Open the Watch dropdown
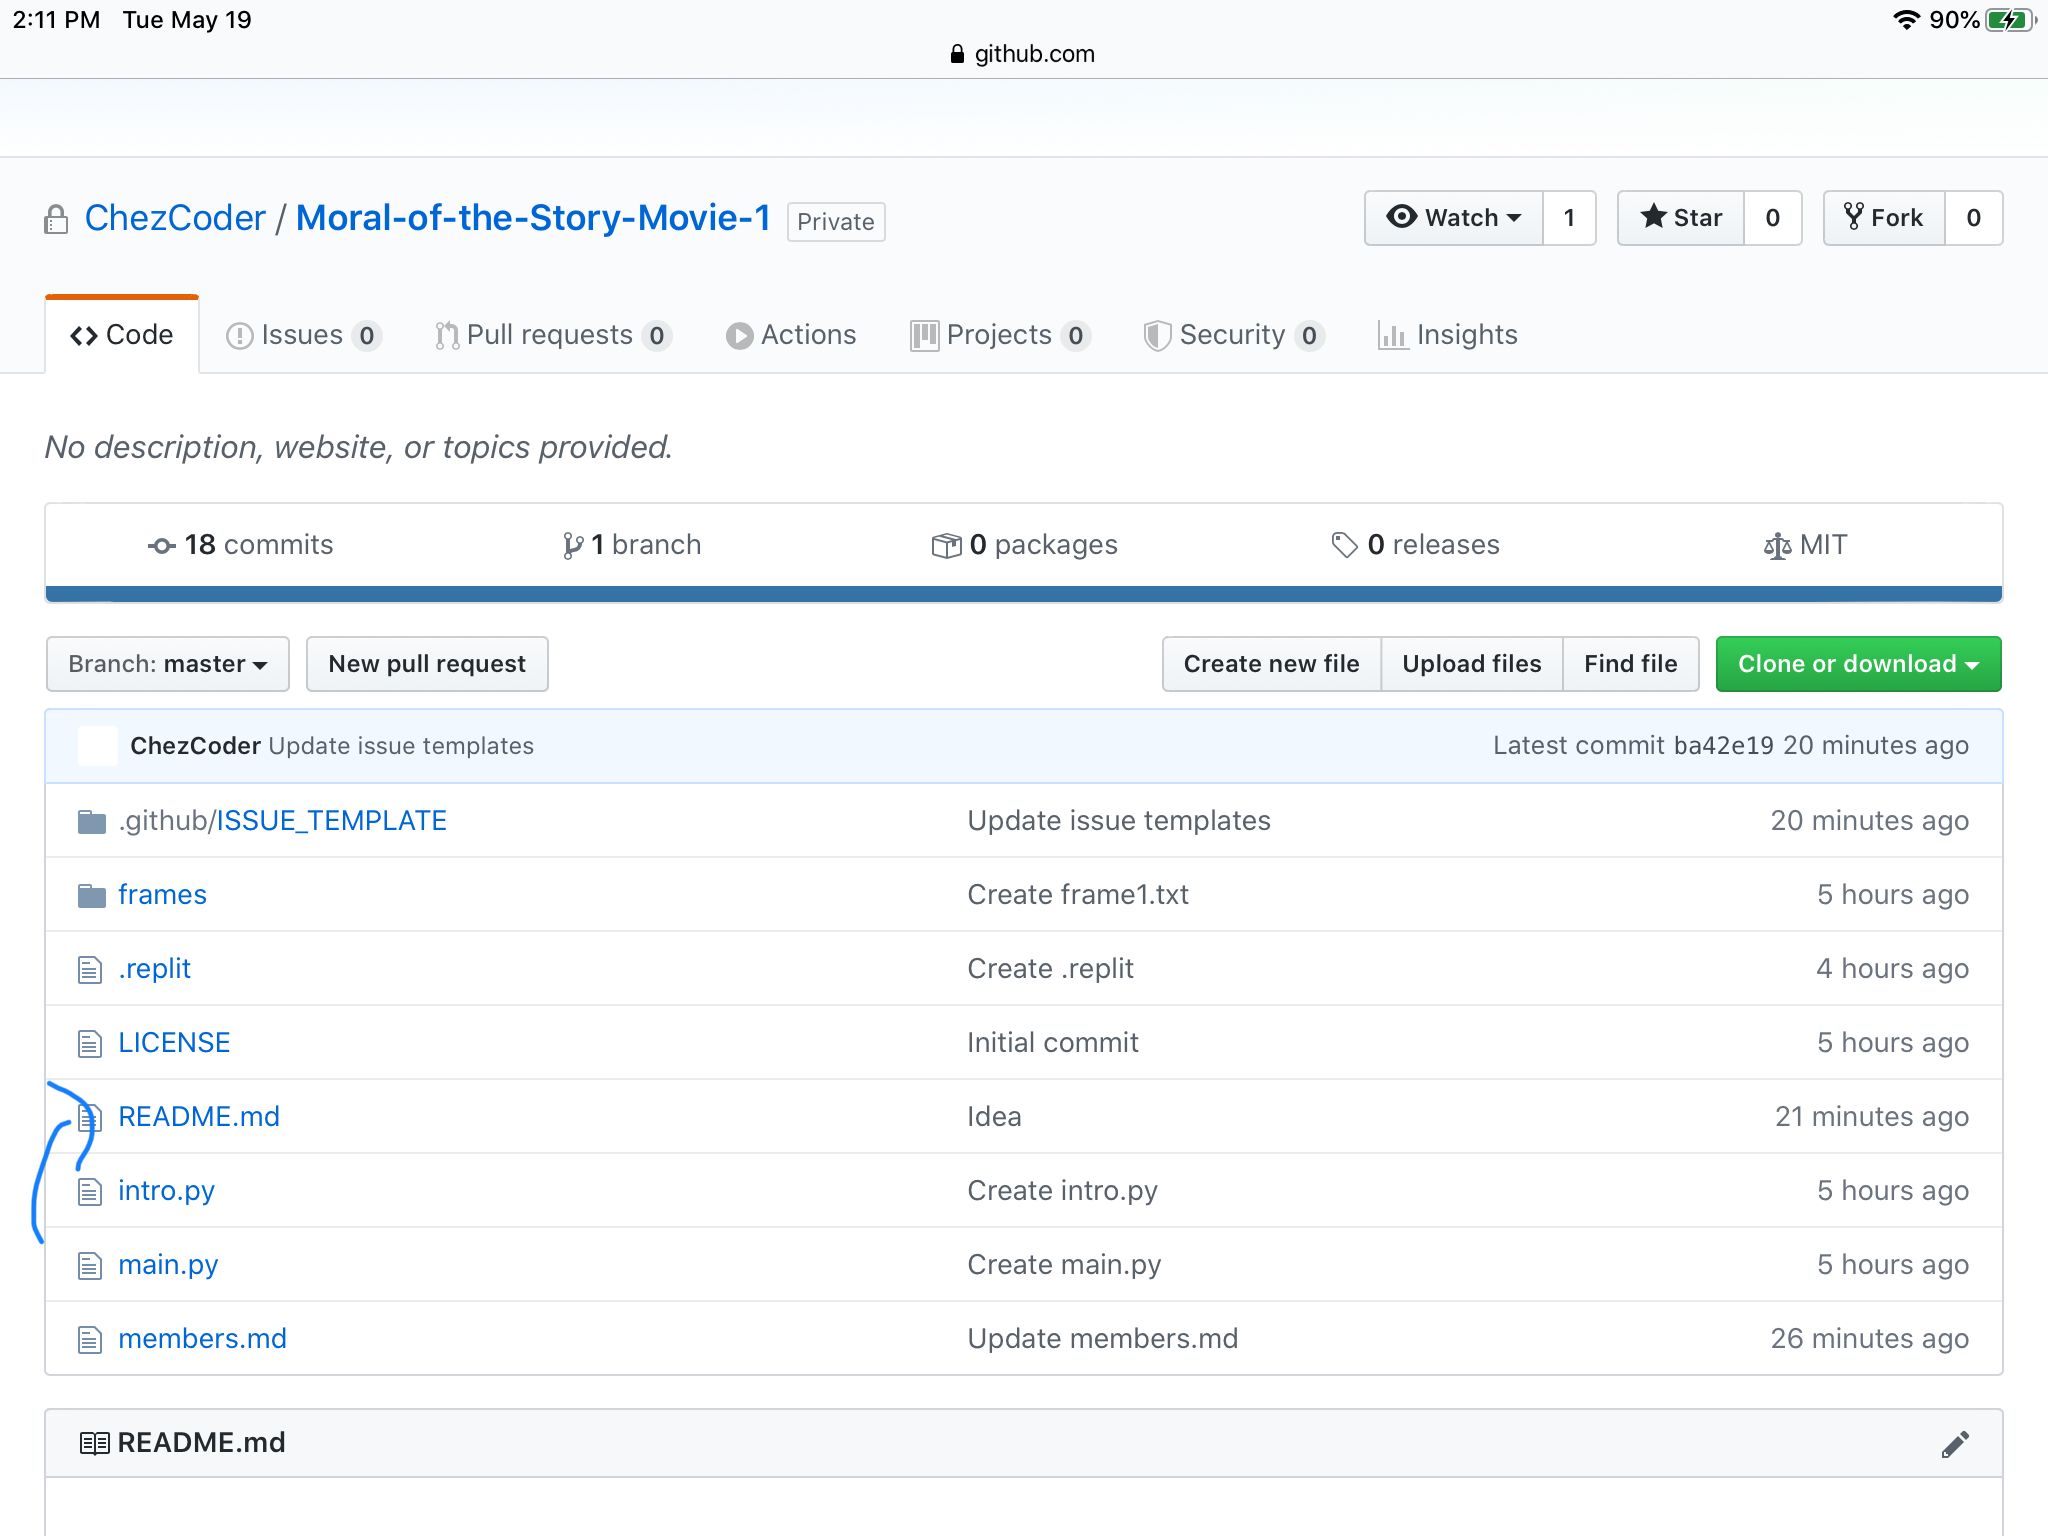2048x1536 pixels. point(1454,218)
